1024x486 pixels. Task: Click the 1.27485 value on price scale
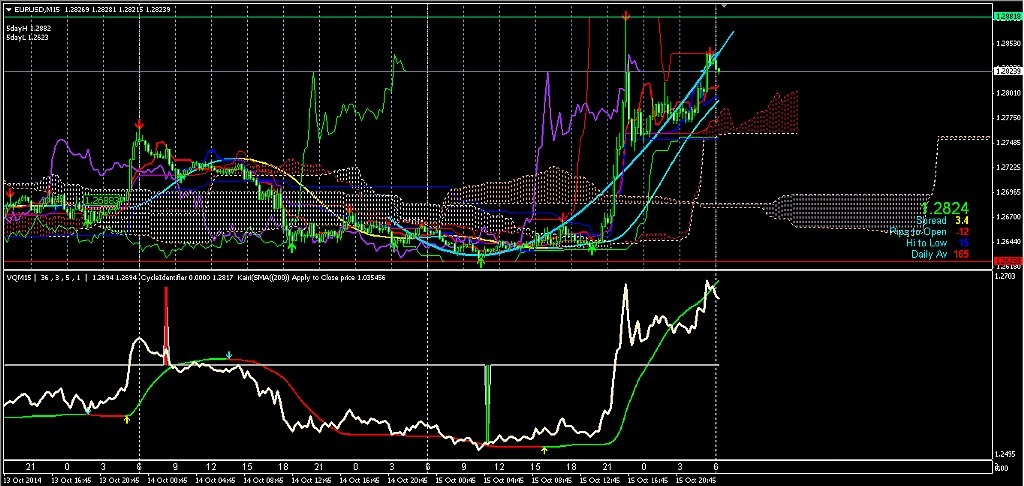1008,143
